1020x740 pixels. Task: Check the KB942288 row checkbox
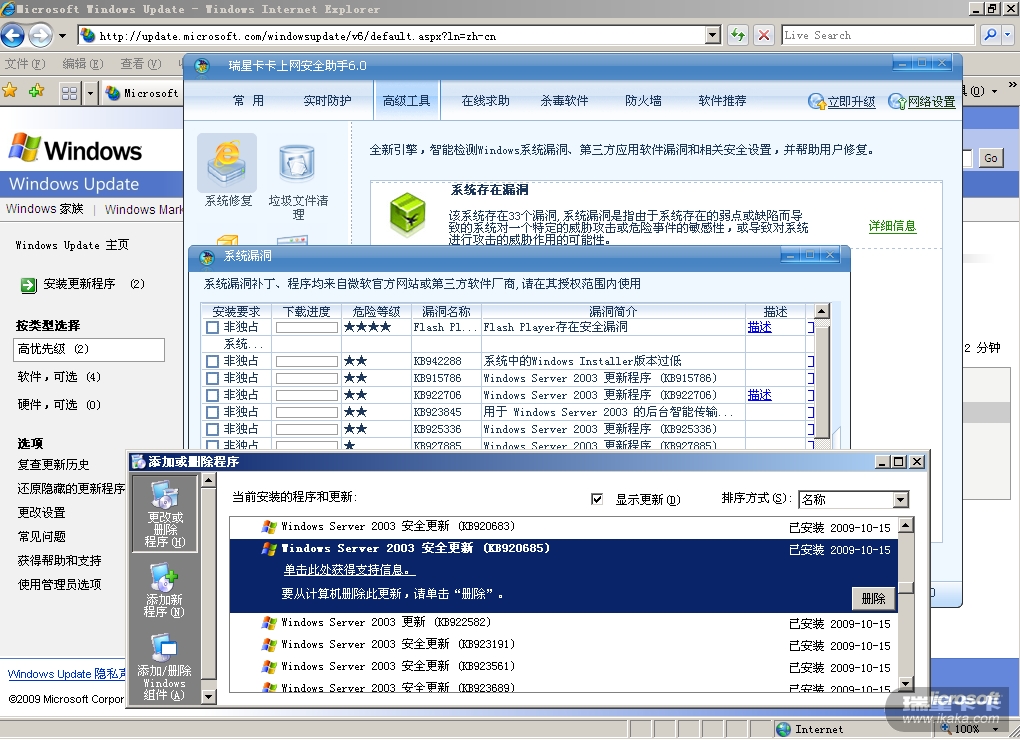212,361
